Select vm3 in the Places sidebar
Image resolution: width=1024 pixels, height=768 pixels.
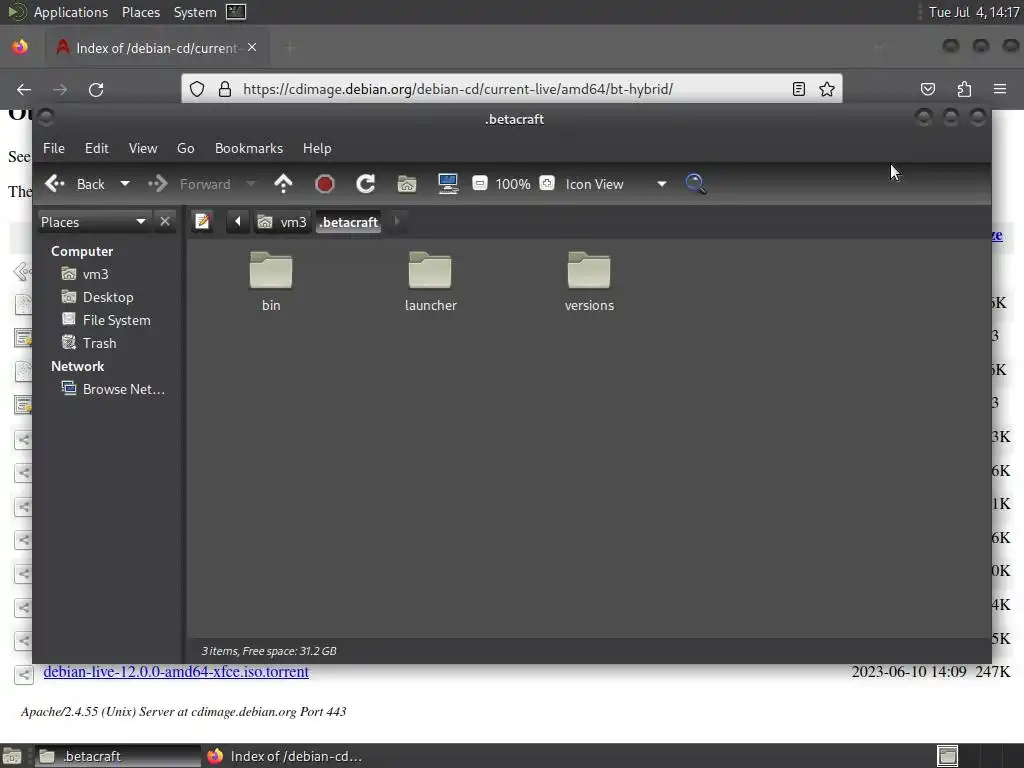[x=85, y=274]
